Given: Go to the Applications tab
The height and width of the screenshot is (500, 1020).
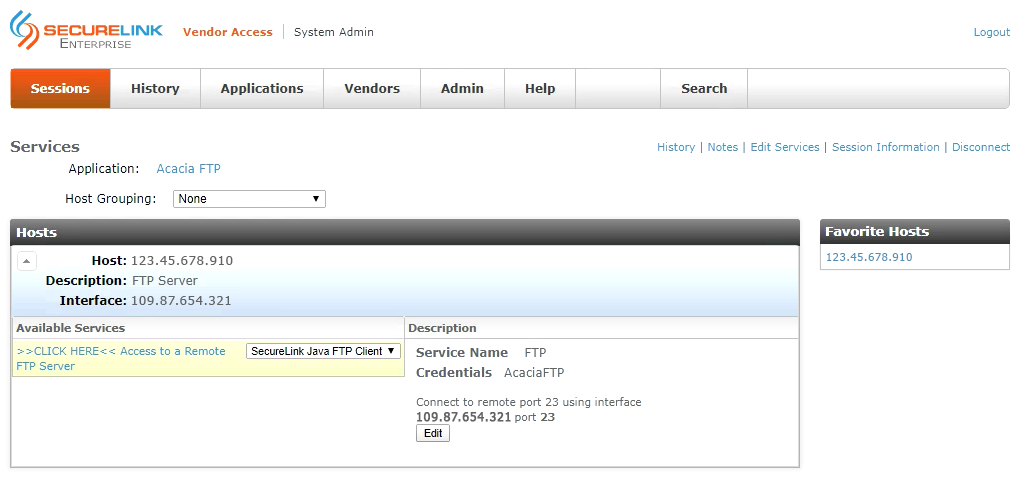Looking at the screenshot, I should pyautogui.click(x=262, y=89).
